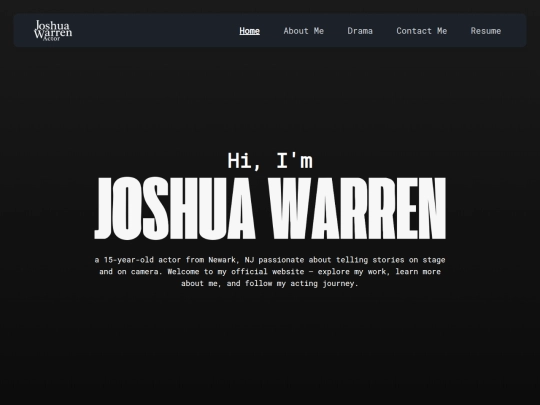
Task: Open the Home nav link
Action: click(x=249, y=31)
